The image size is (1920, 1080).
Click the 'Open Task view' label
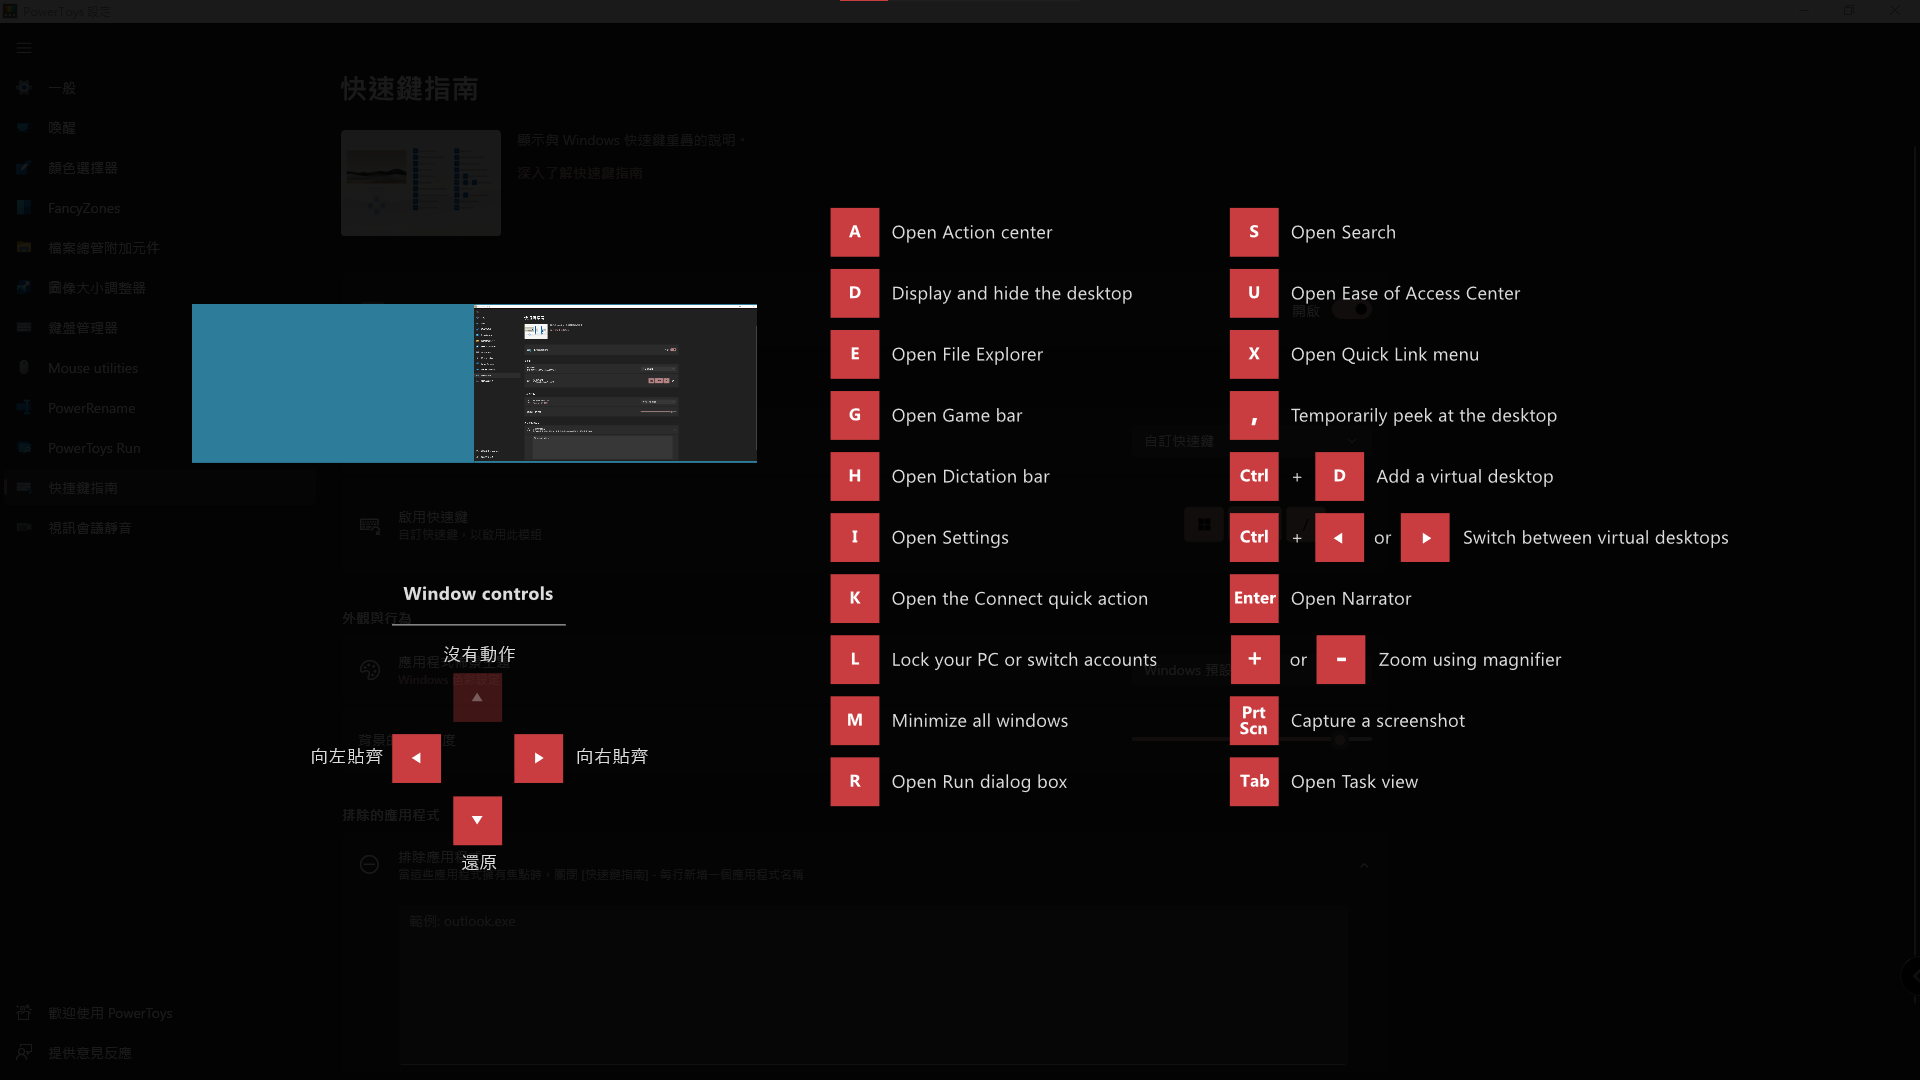pyautogui.click(x=1354, y=781)
